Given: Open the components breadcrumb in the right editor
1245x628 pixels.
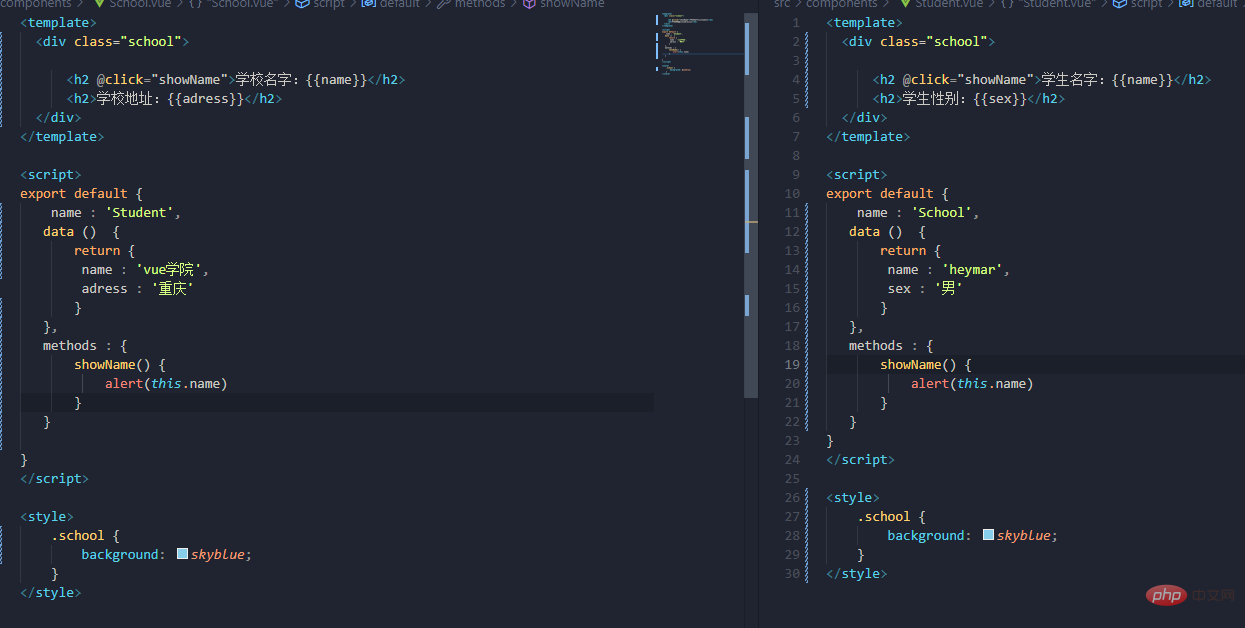Looking at the screenshot, I should 841,4.
